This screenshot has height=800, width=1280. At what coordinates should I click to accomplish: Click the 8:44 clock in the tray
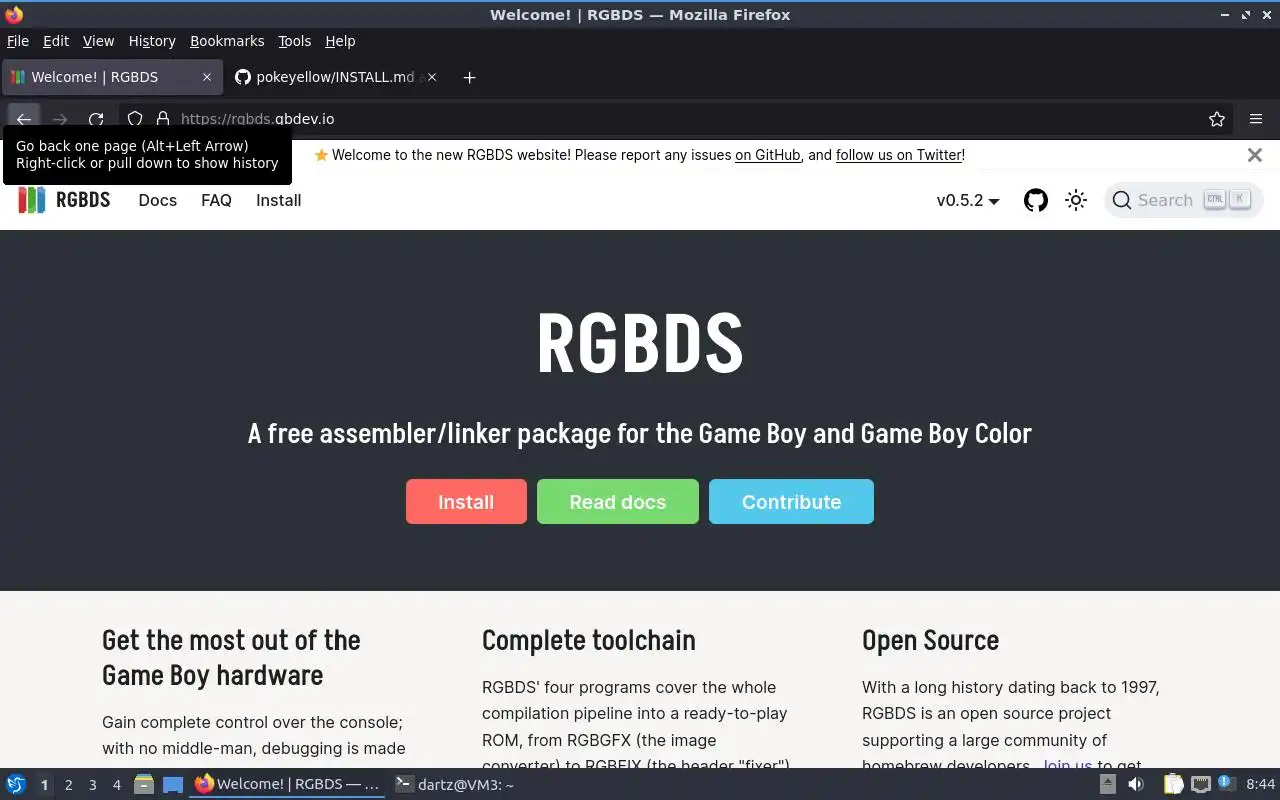(1260, 785)
